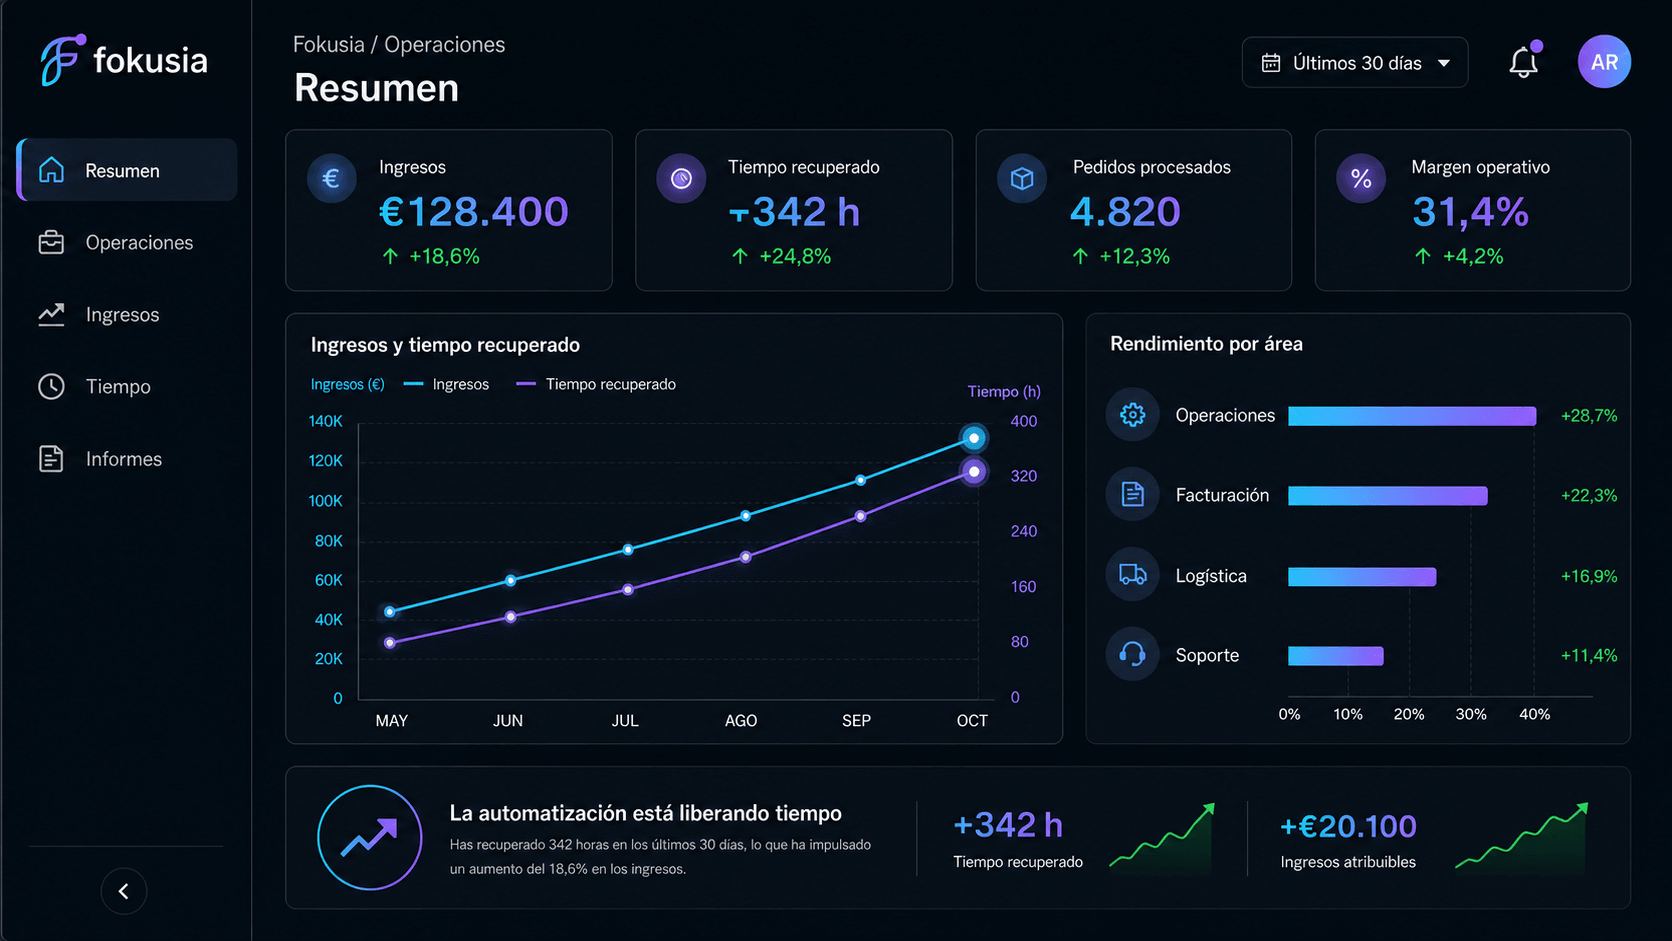The image size is (1672, 941).
Task: Click the truck icon beside Logística
Action: pos(1132,575)
